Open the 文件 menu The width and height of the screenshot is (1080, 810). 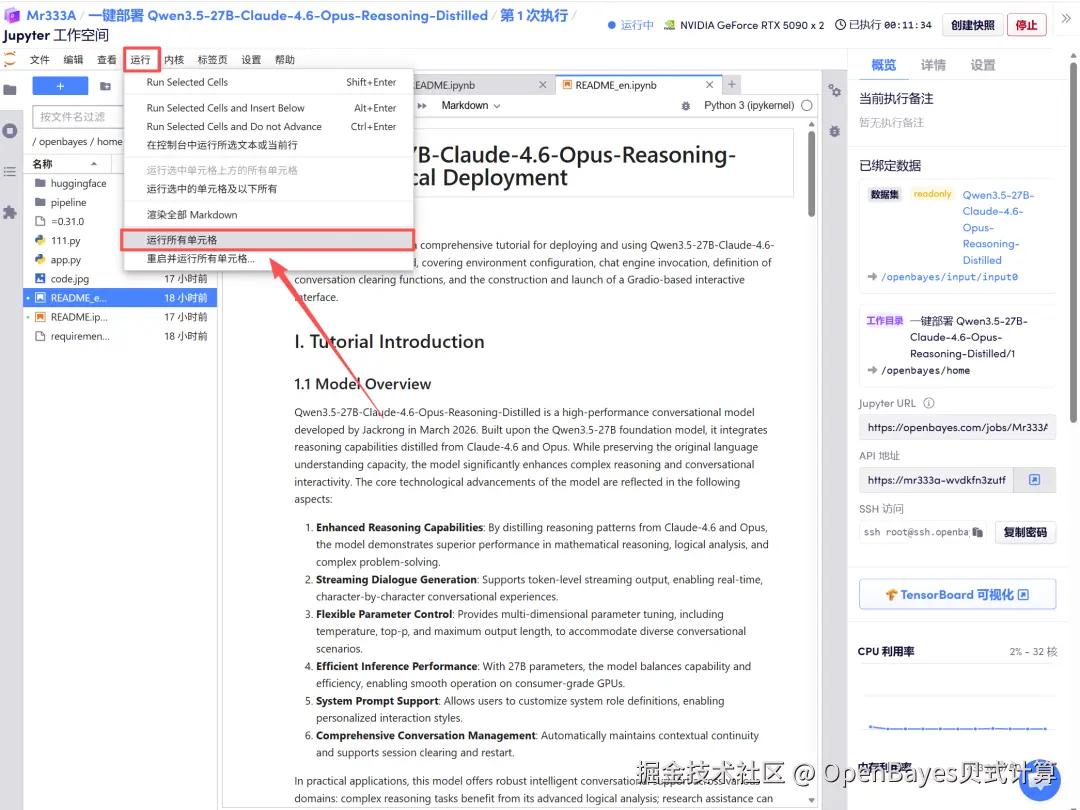click(39, 60)
